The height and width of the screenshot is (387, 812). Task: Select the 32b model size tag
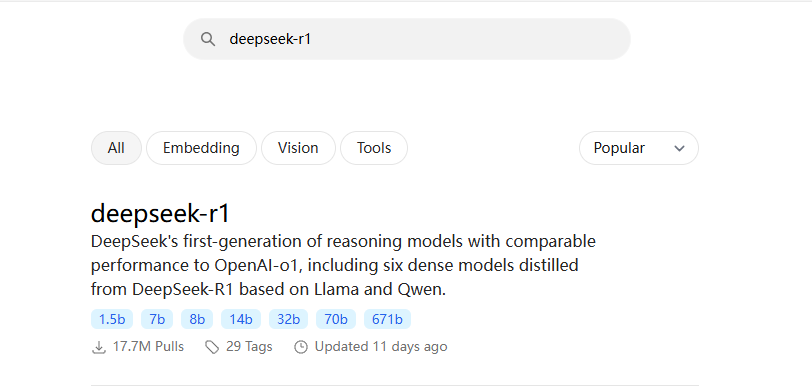(x=288, y=319)
